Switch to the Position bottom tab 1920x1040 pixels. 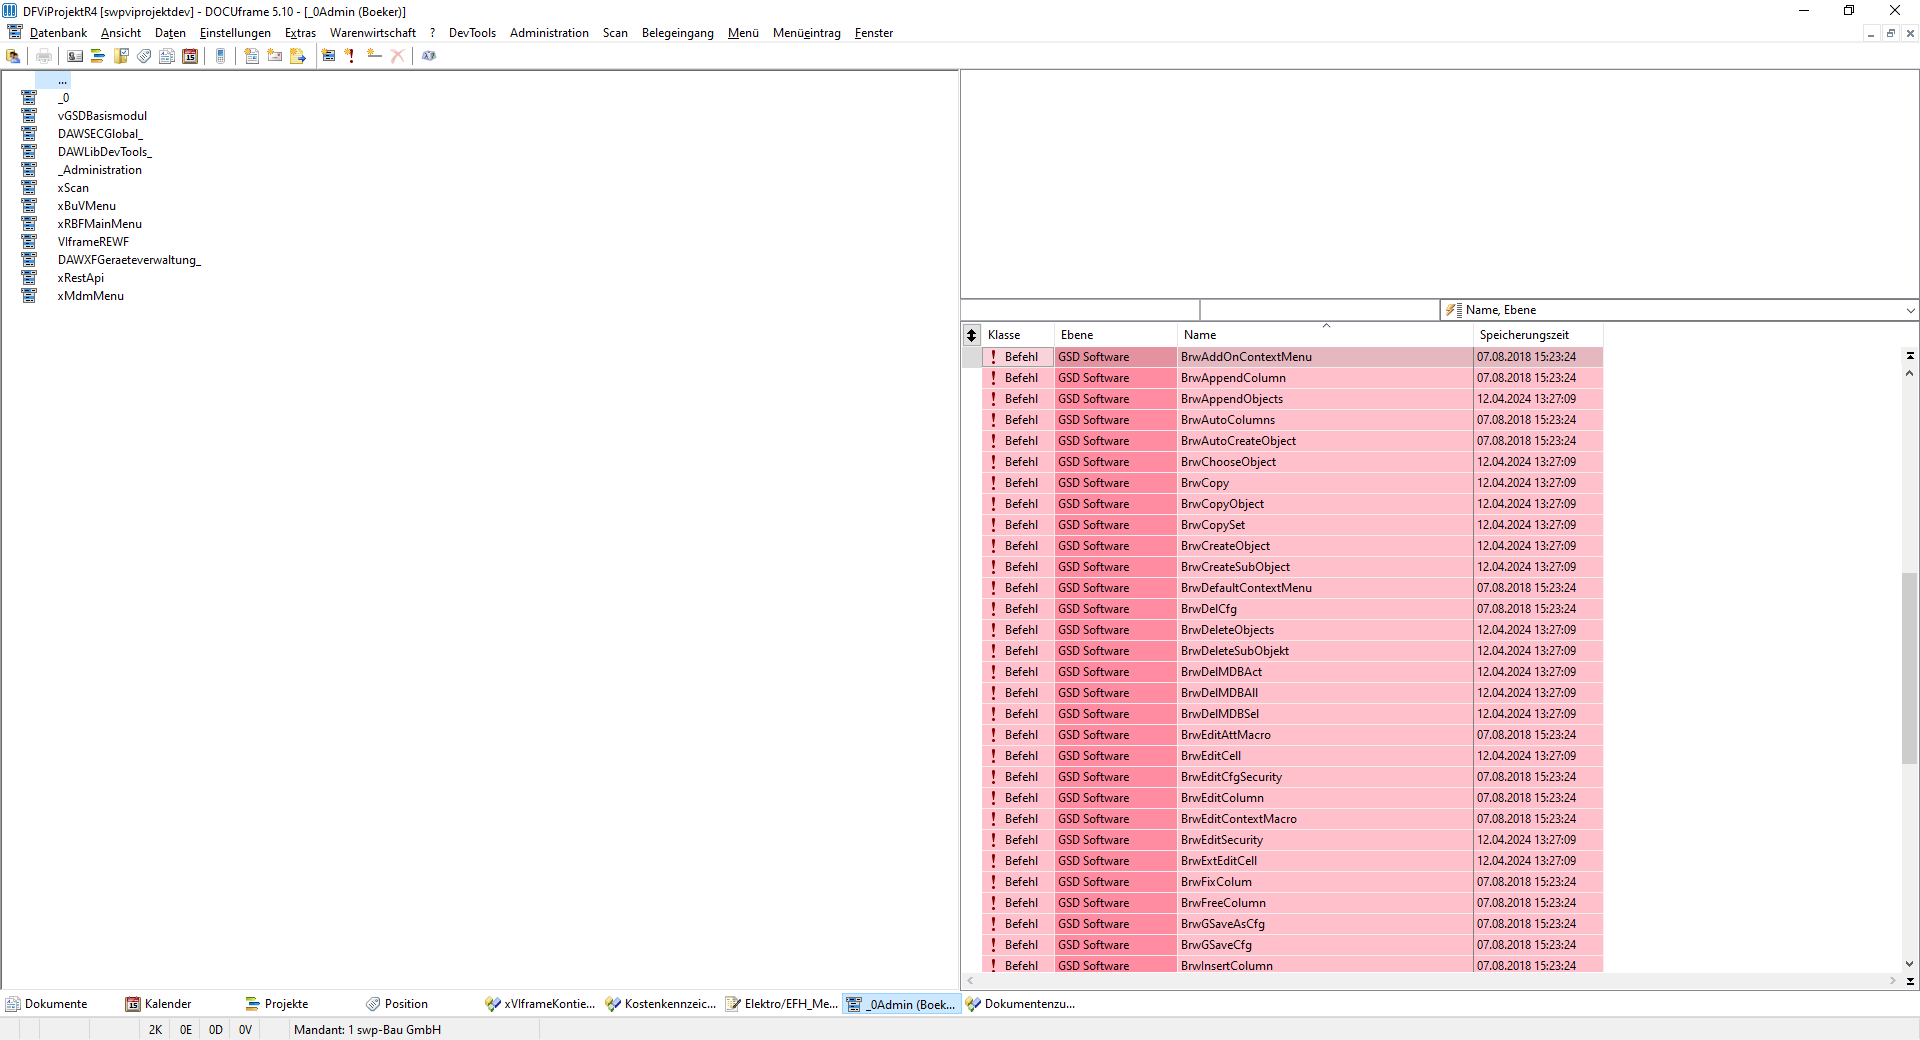click(x=397, y=1004)
